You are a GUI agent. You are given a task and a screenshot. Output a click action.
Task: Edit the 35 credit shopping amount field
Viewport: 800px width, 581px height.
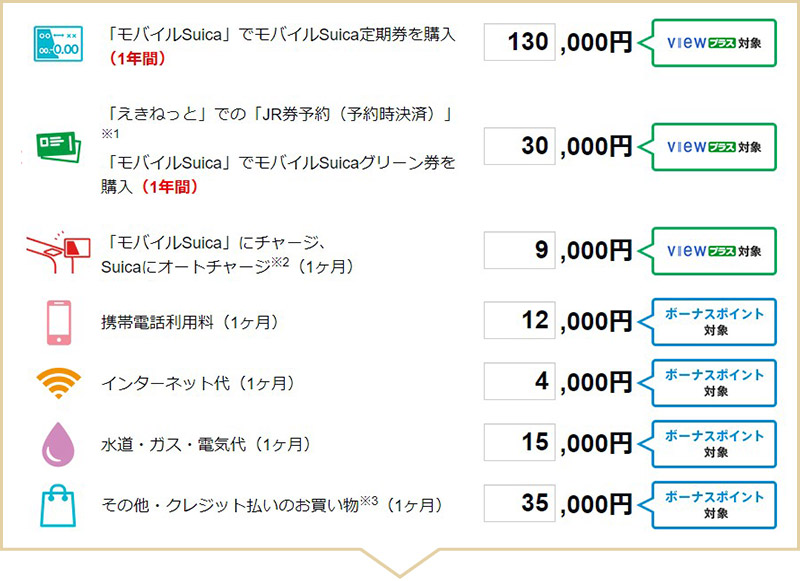[519, 503]
